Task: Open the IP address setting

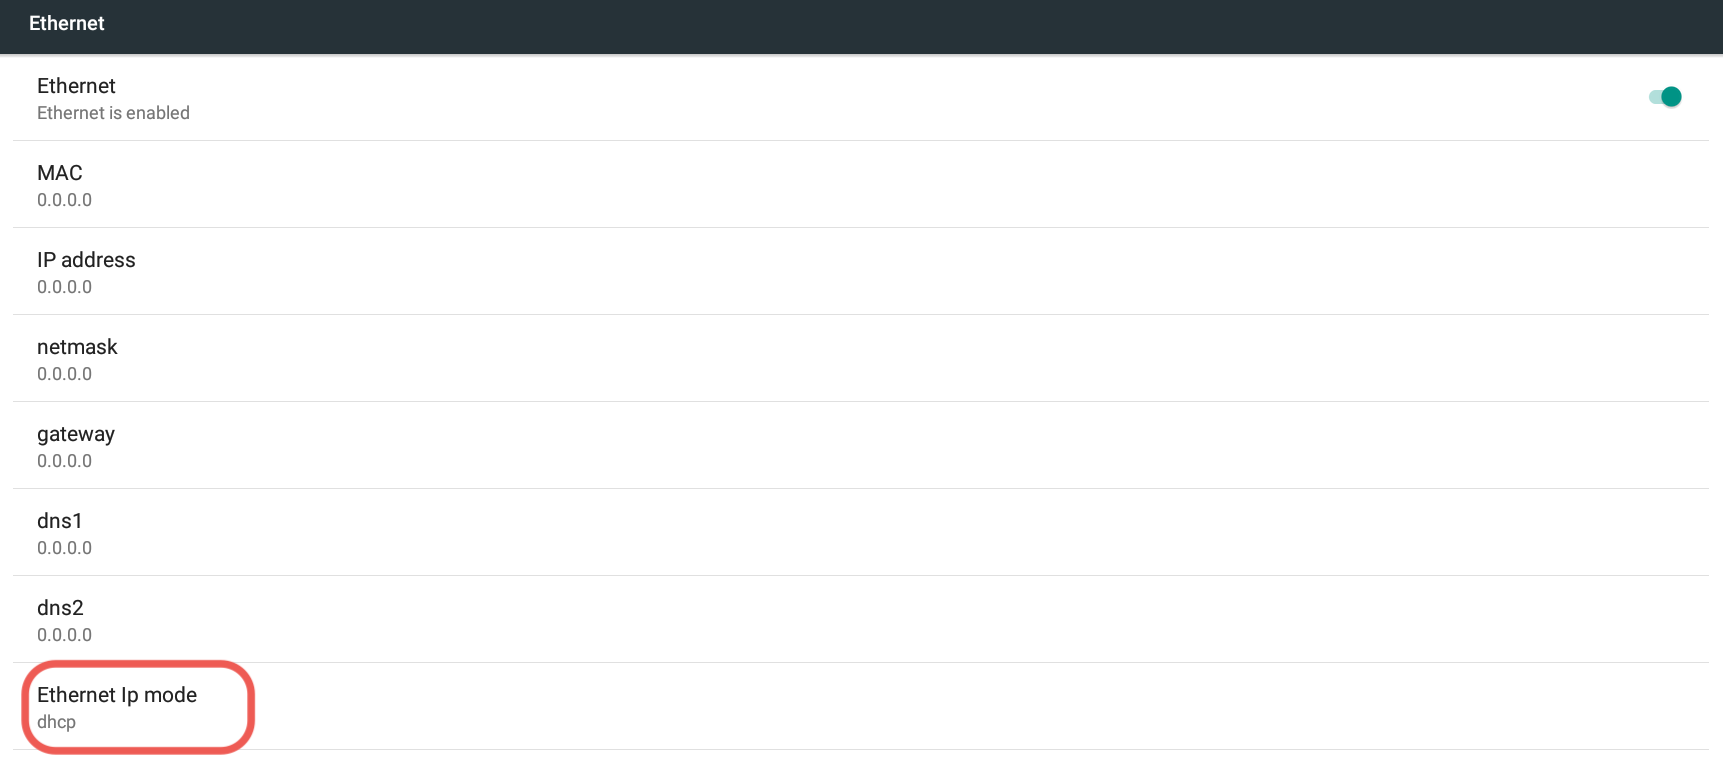Action: 86,260
